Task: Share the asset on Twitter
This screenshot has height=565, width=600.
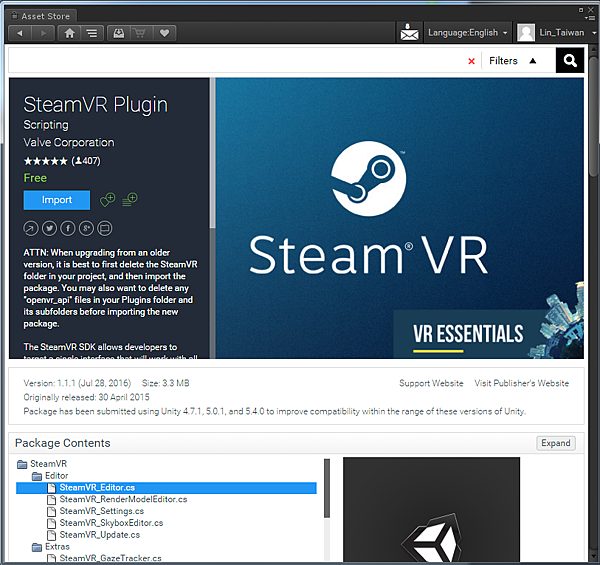Action: tap(49, 228)
